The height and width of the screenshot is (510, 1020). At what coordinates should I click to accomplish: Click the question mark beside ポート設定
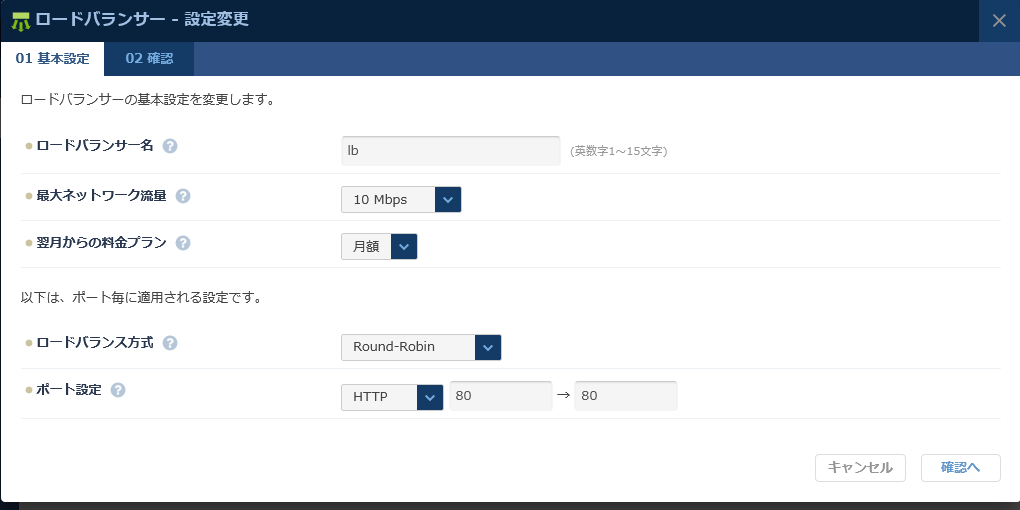(118, 390)
